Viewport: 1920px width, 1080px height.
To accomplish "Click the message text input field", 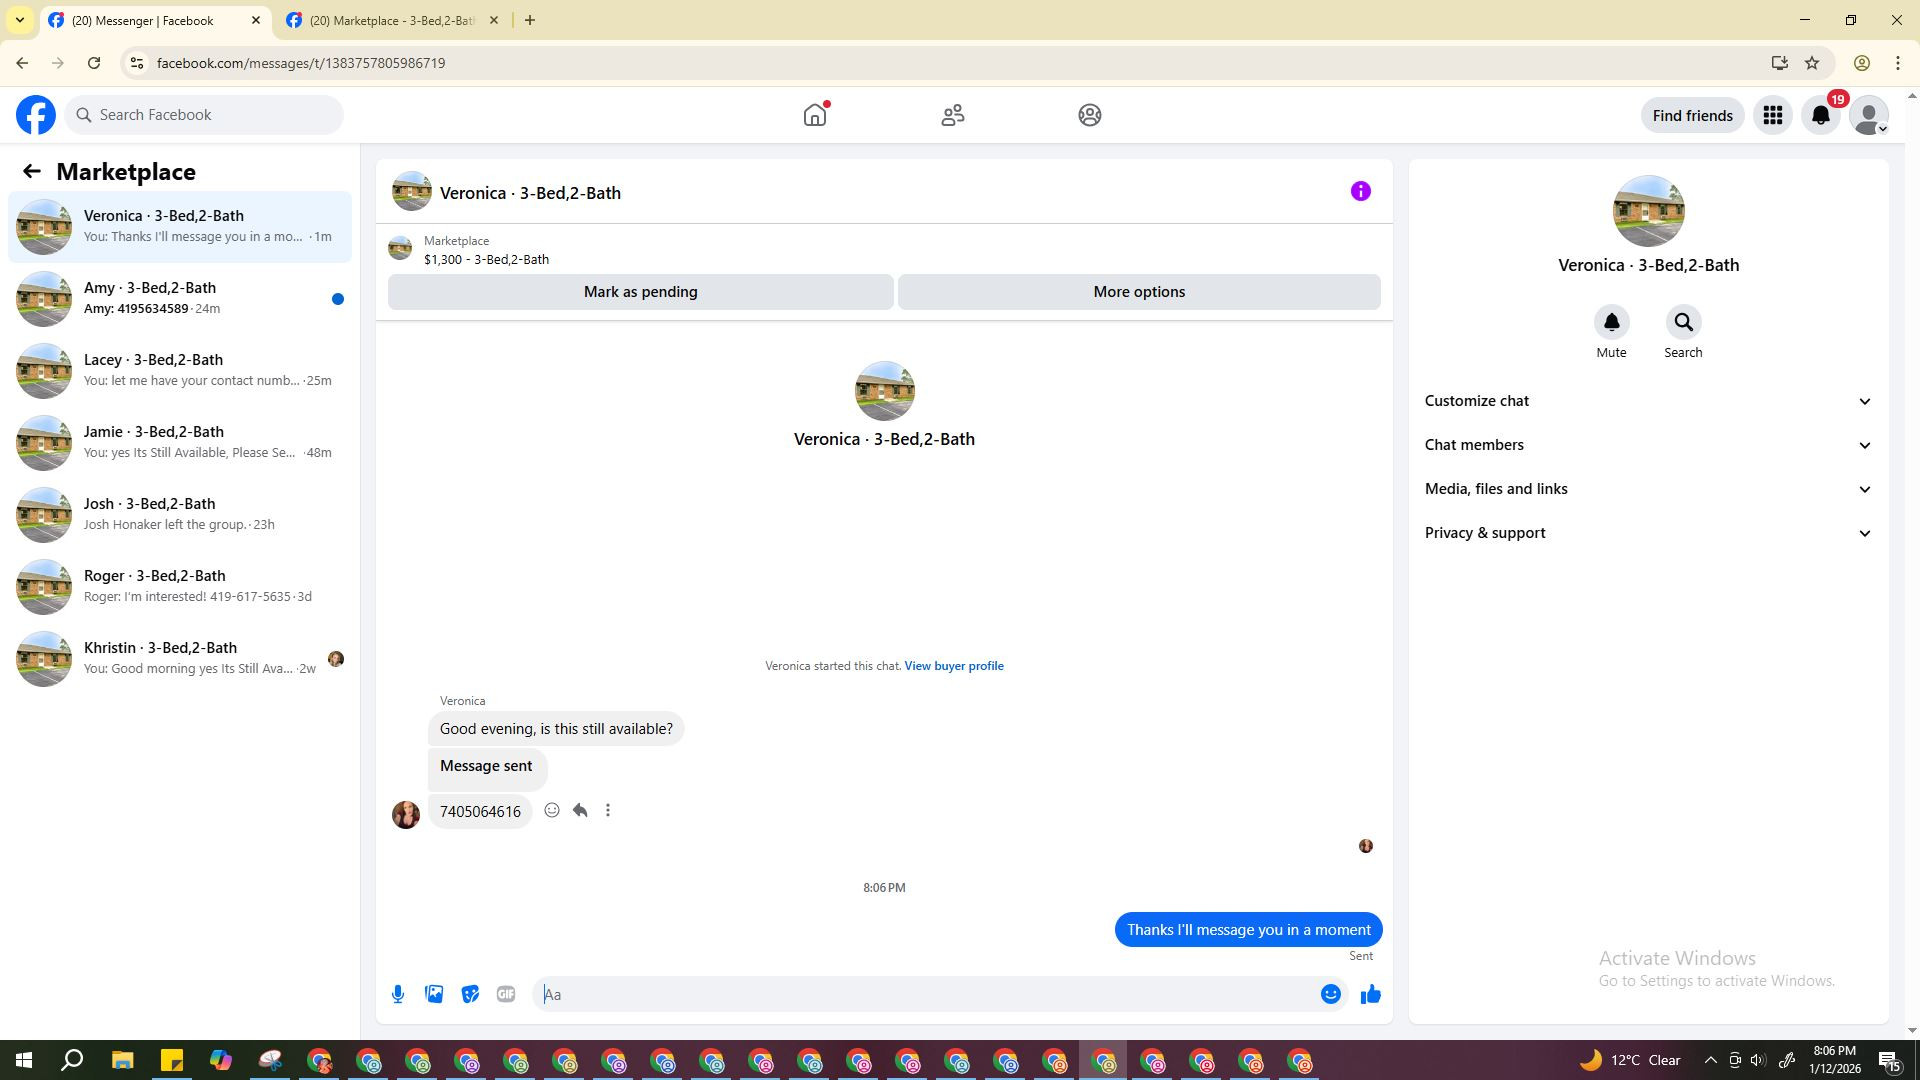I will click(x=925, y=994).
